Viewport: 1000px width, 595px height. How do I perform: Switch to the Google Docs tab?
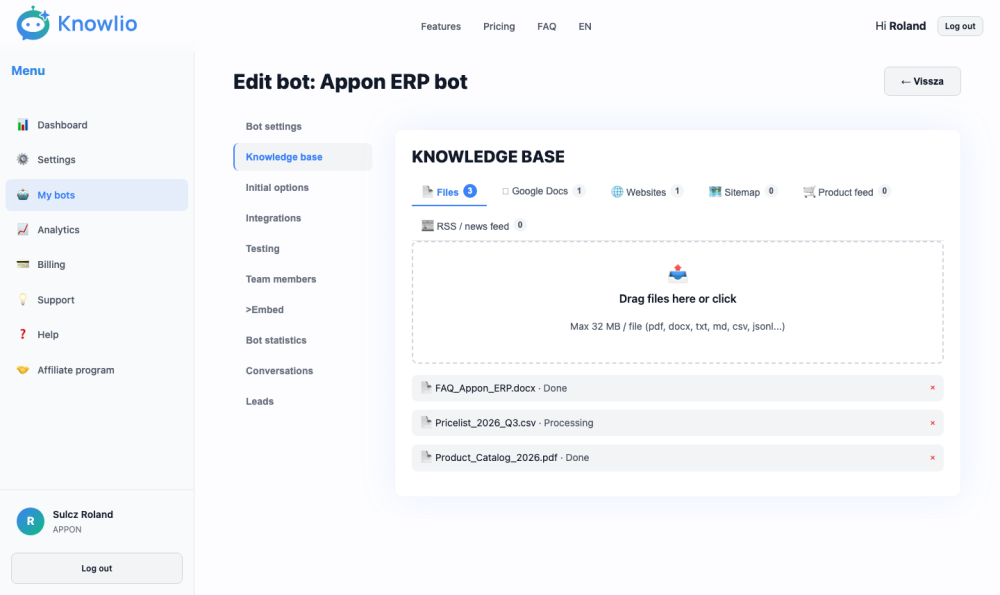click(543, 191)
